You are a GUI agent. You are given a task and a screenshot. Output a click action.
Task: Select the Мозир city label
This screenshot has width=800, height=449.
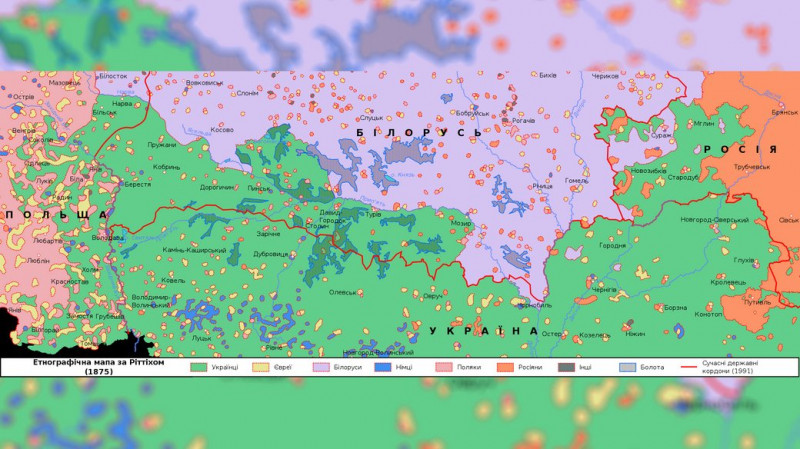tap(461, 222)
